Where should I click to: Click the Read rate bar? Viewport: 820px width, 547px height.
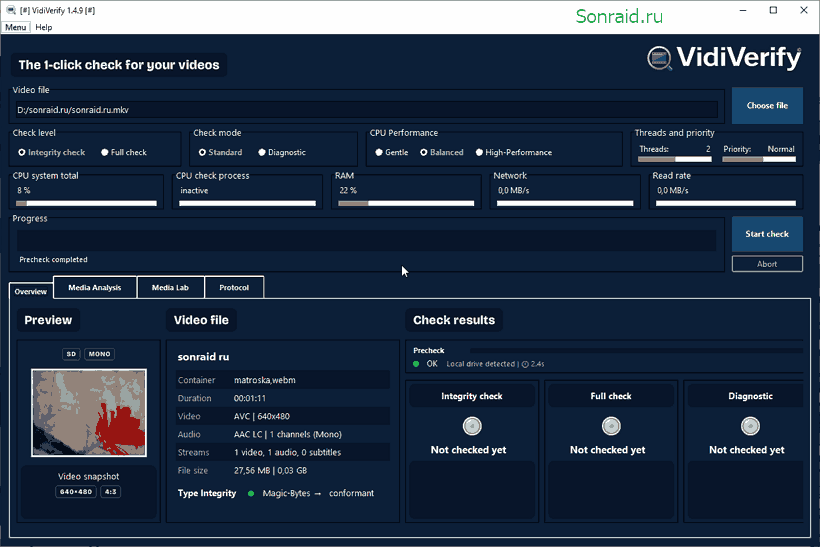[x=726, y=203]
